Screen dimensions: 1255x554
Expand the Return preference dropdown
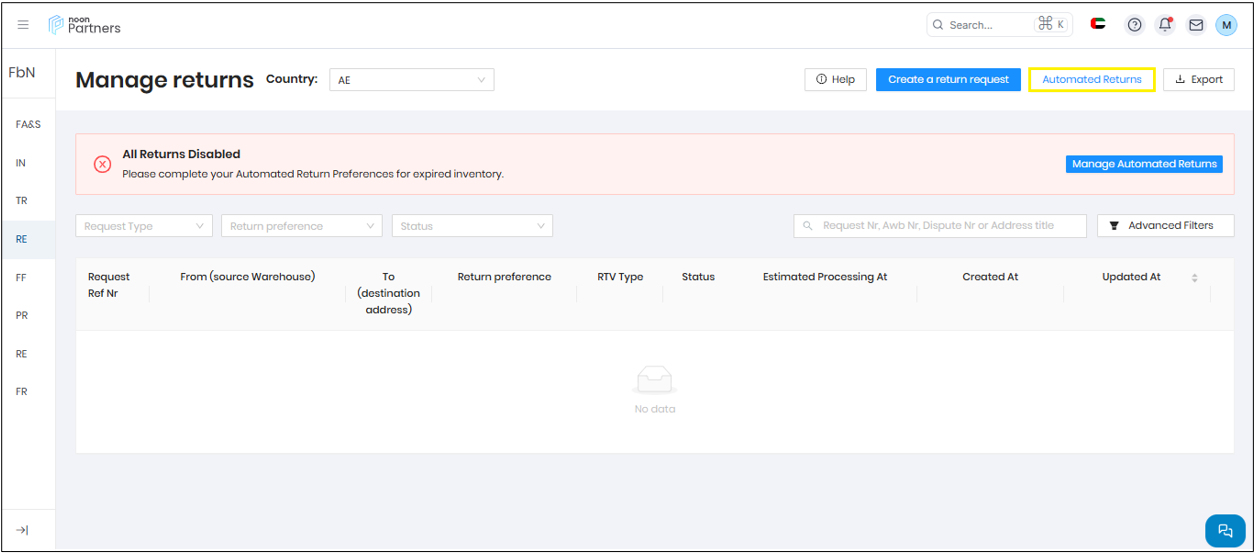tap(301, 226)
